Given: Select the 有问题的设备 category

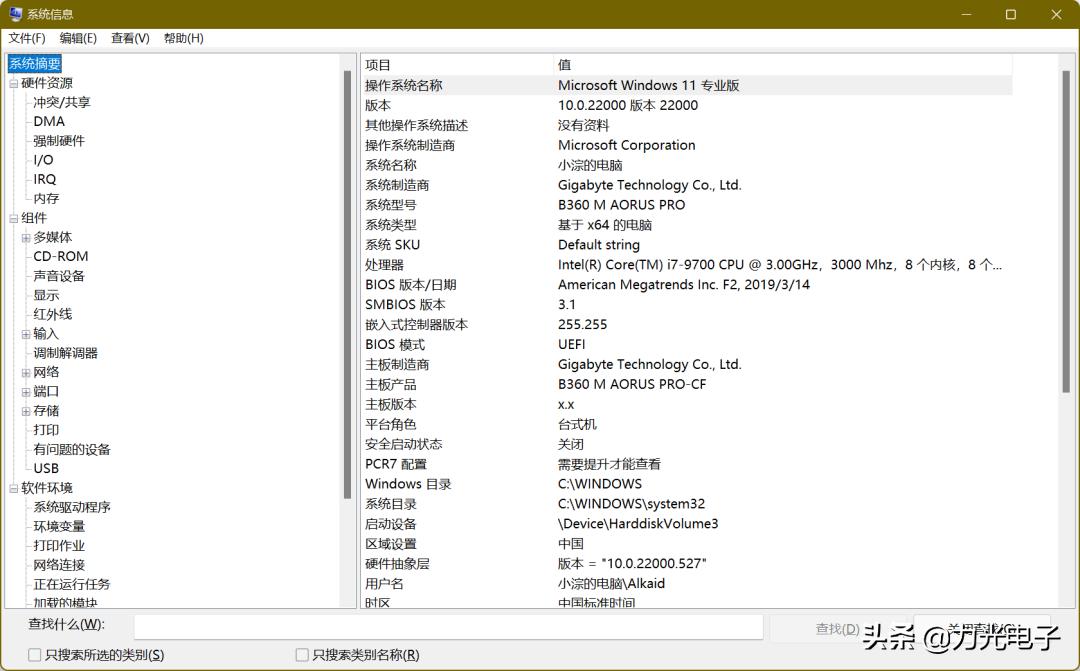Looking at the screenshot, I should (x=70, y=448).
